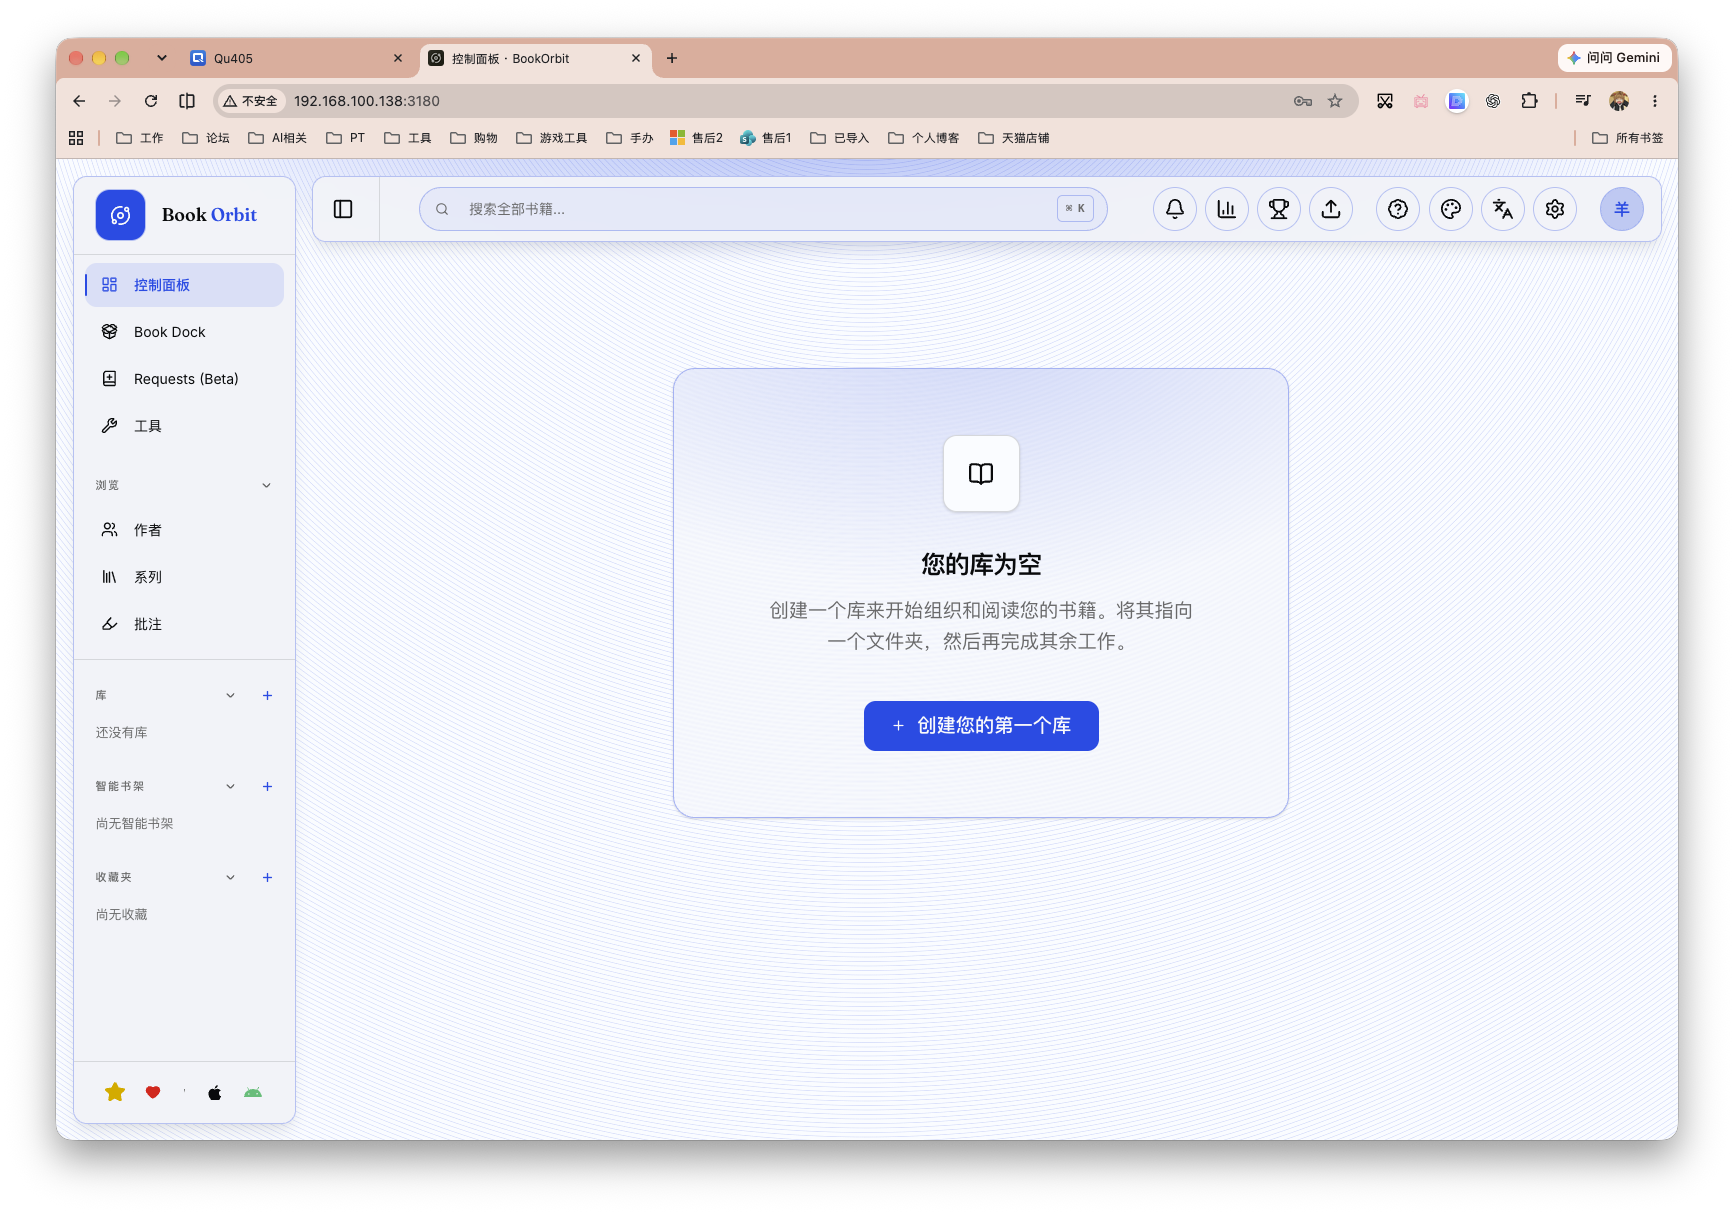Image resolution: width=1734 pixels, height=1214 pixels.
Task: Open reading statistics chart icon
Action: [1227, 209]
